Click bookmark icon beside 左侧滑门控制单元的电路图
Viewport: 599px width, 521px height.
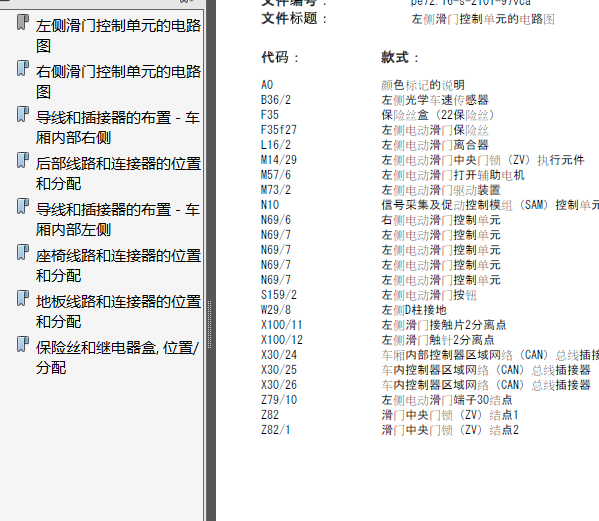(23, 22)
